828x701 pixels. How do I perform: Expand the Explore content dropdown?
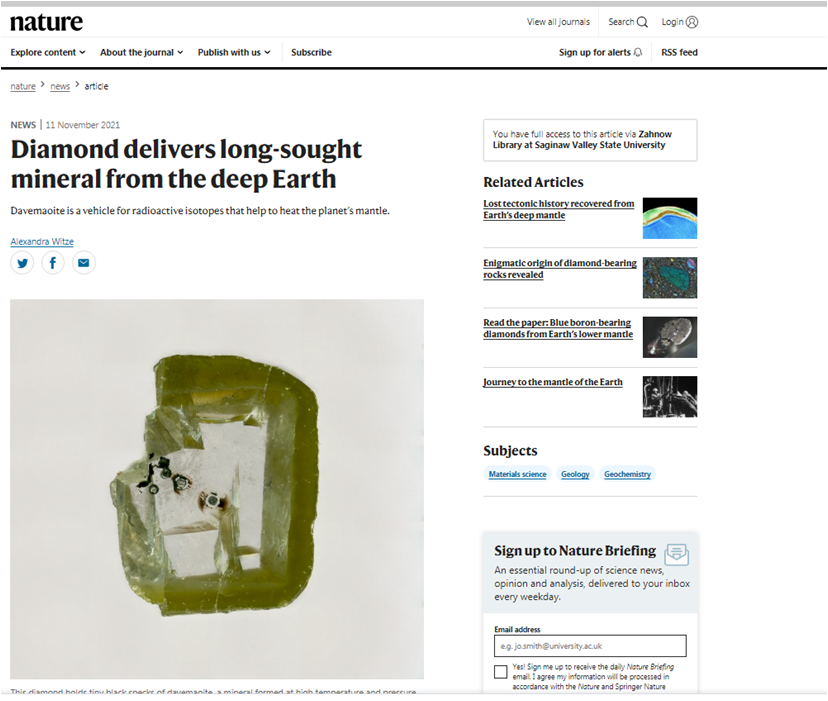(x=48, y=52)
